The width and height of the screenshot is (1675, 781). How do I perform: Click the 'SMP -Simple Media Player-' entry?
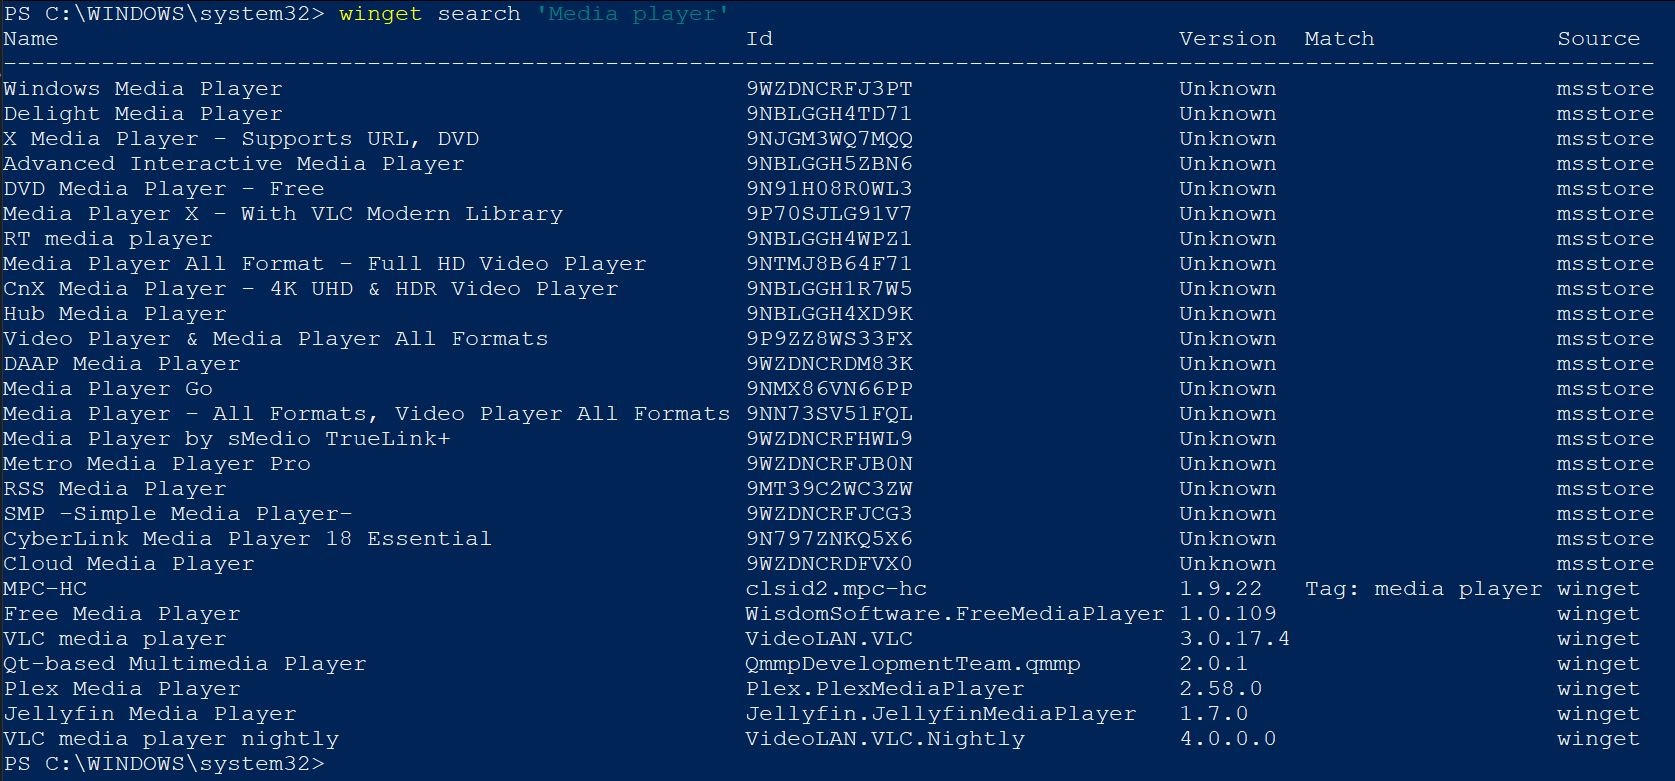tap(178, 514)
